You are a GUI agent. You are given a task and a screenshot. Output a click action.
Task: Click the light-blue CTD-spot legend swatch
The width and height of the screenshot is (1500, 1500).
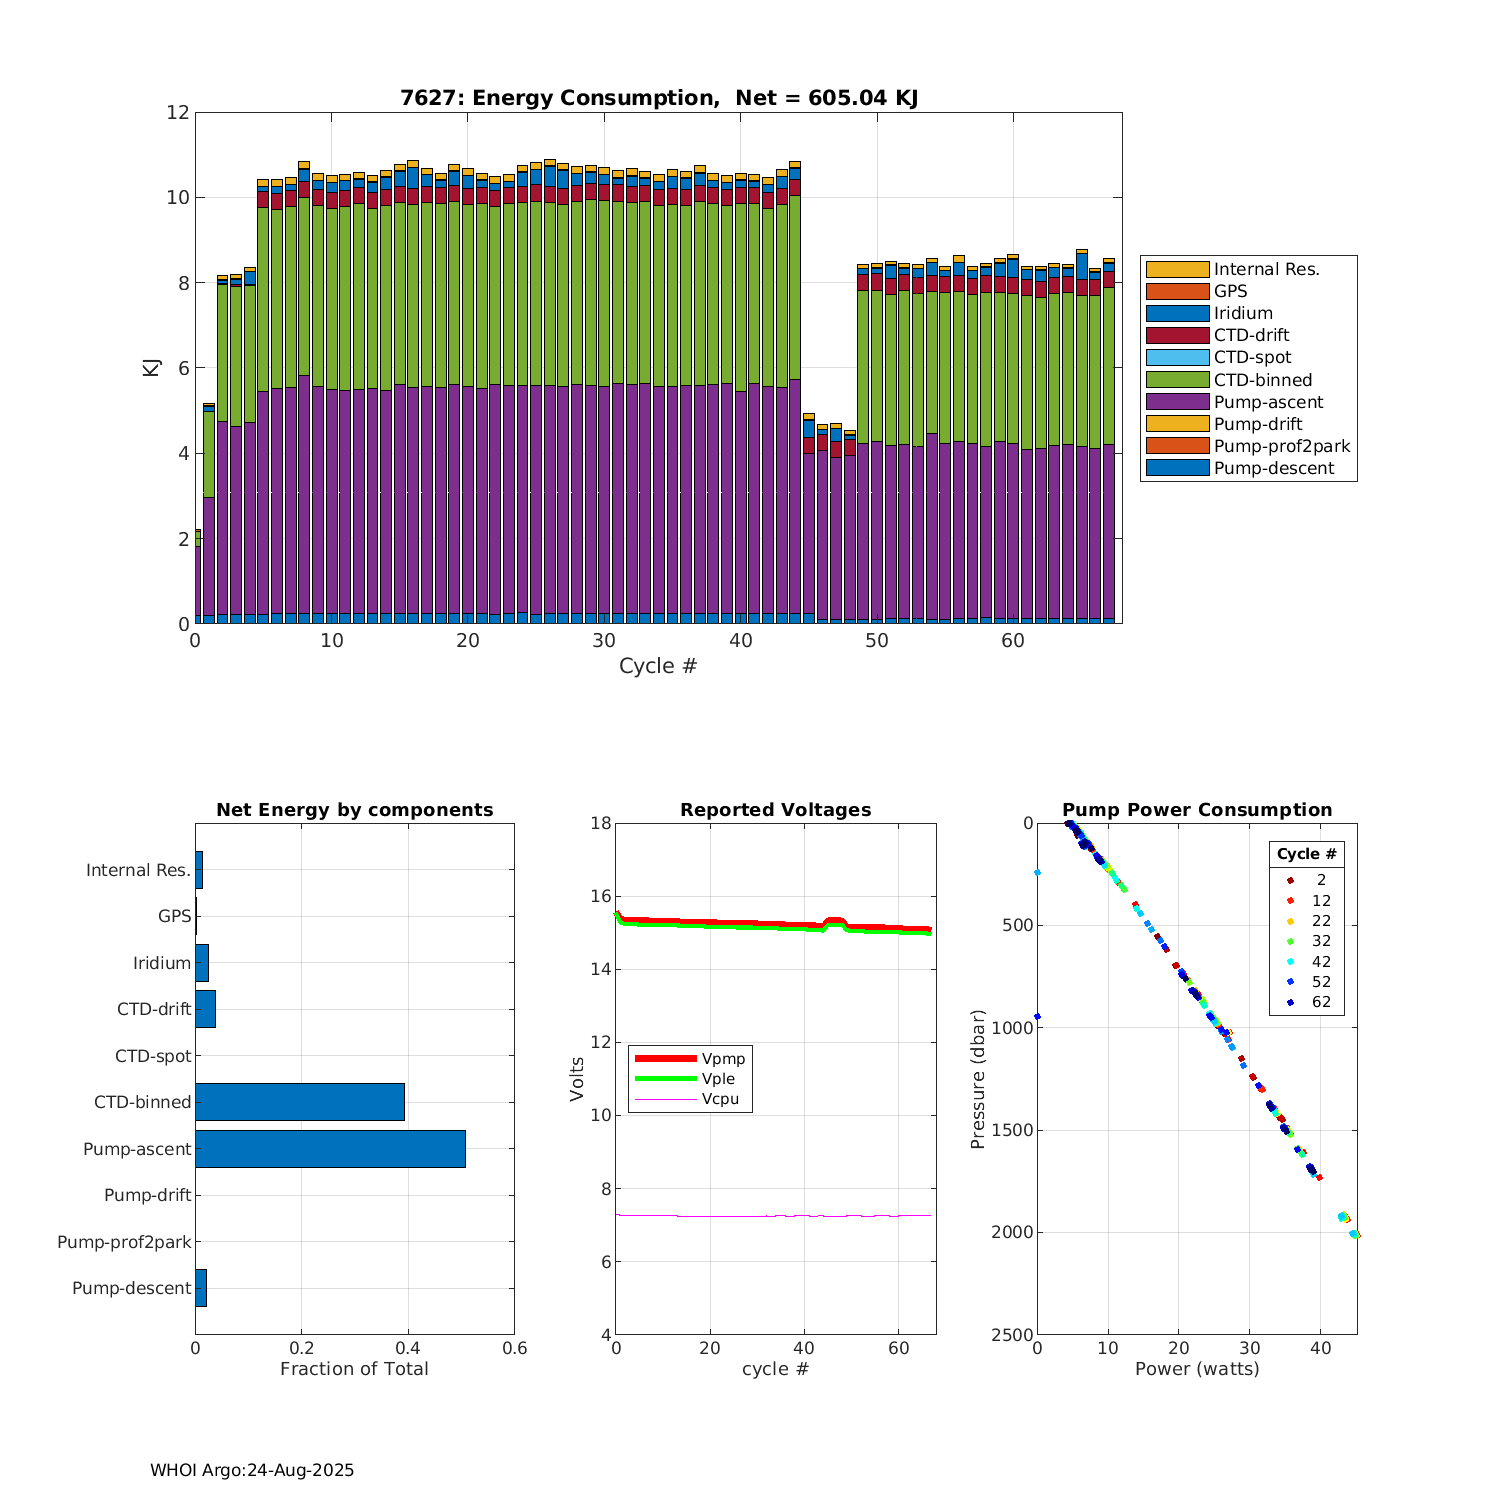(1177, 357)
